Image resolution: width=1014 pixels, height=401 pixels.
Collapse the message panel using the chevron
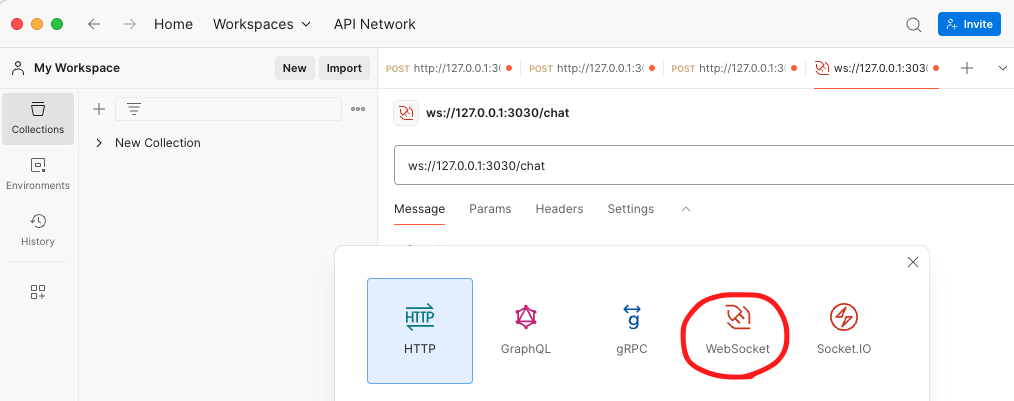click(686, 209)
